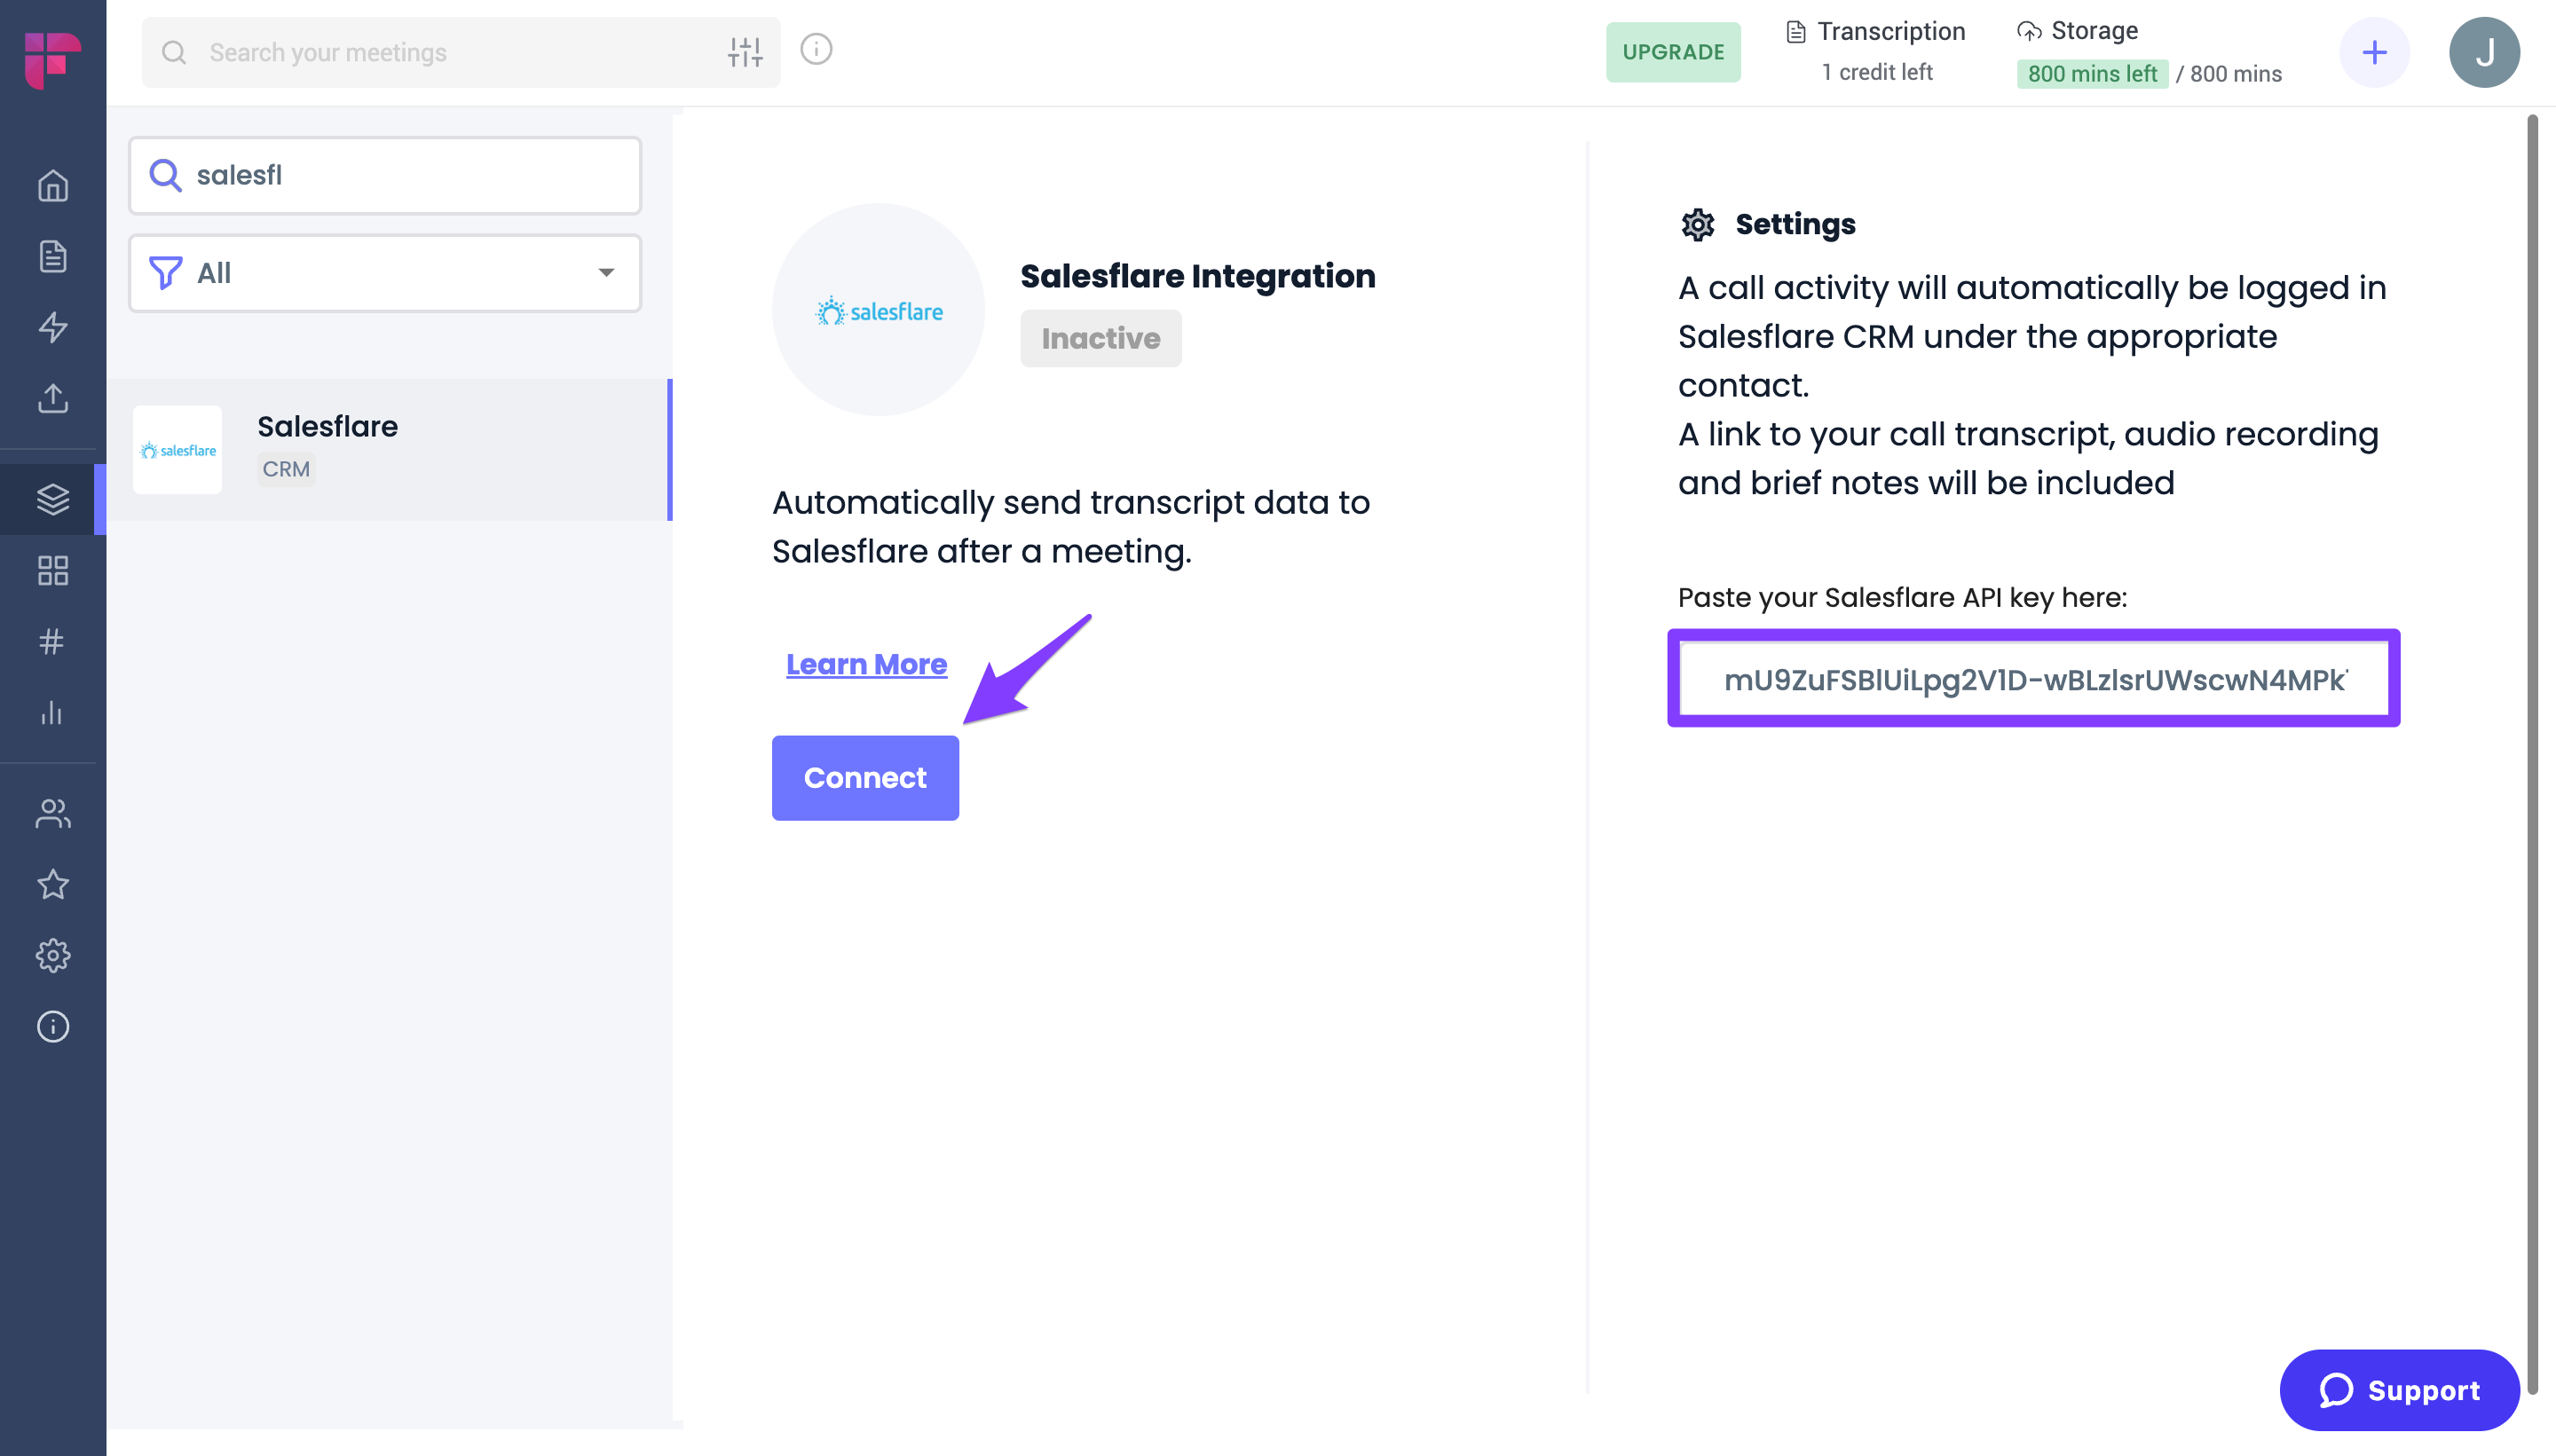
Task: Open the star icon in sidebar
Action: (x=52, y=885)
